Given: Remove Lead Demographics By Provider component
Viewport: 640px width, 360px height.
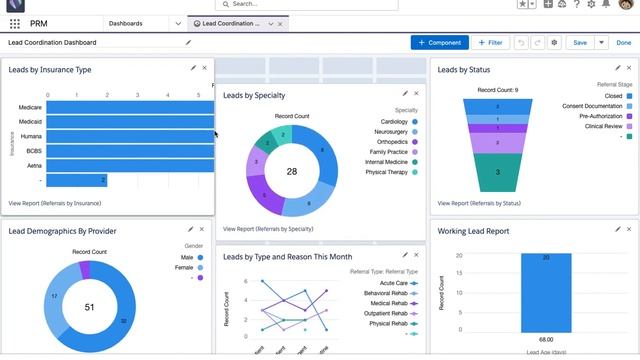Looking at the screenshot, I should coord(202,229).
